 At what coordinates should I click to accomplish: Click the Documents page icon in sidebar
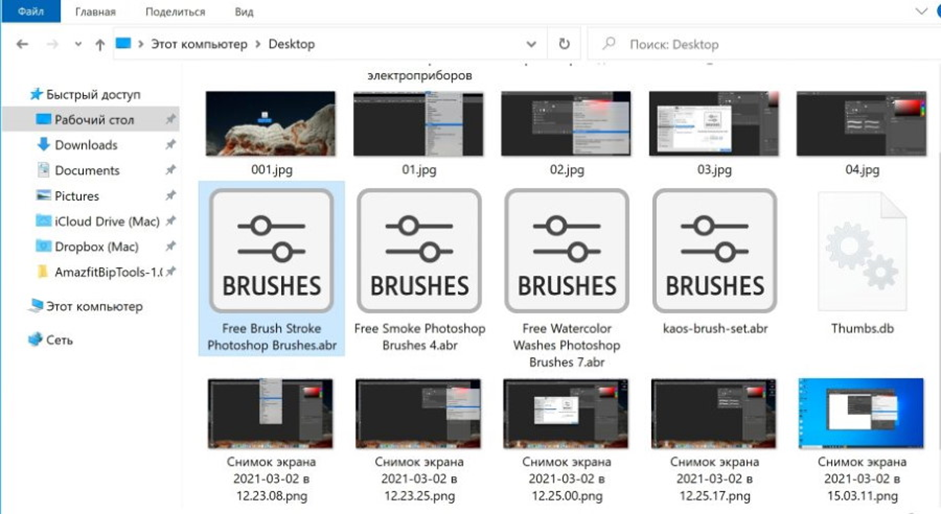pyautogui.click(x=43, y=170)
